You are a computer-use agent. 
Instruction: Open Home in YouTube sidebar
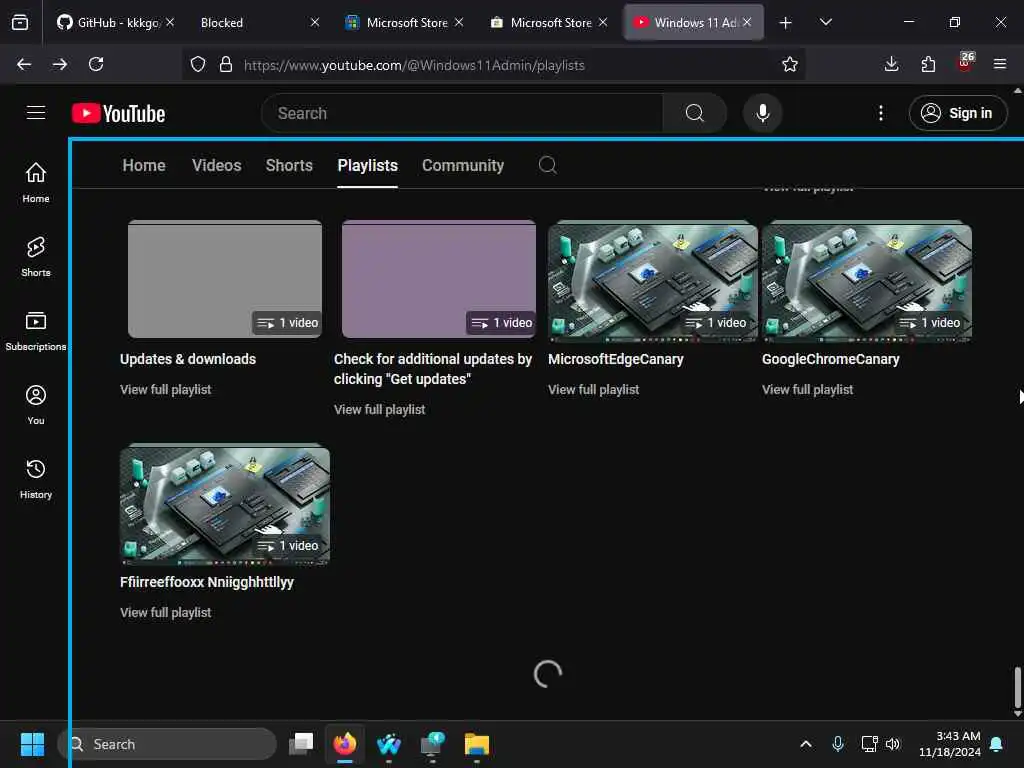36,182
